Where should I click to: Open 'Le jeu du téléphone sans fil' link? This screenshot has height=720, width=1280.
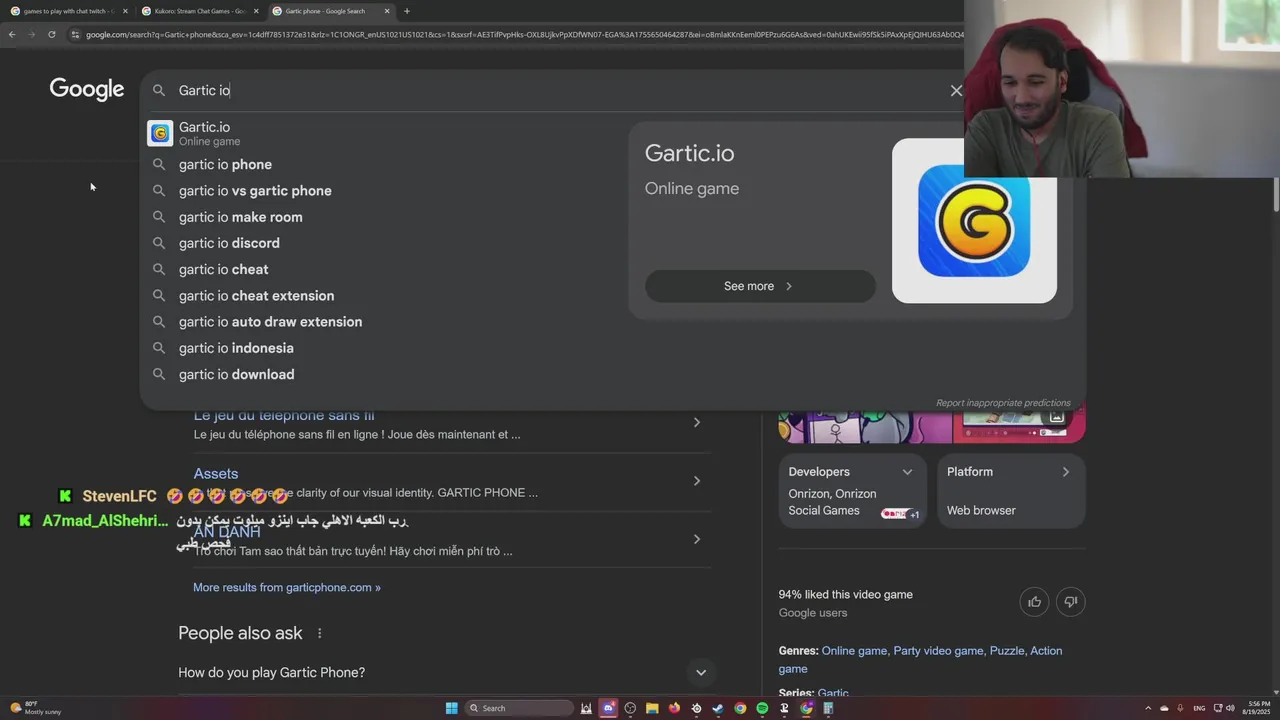284,415
